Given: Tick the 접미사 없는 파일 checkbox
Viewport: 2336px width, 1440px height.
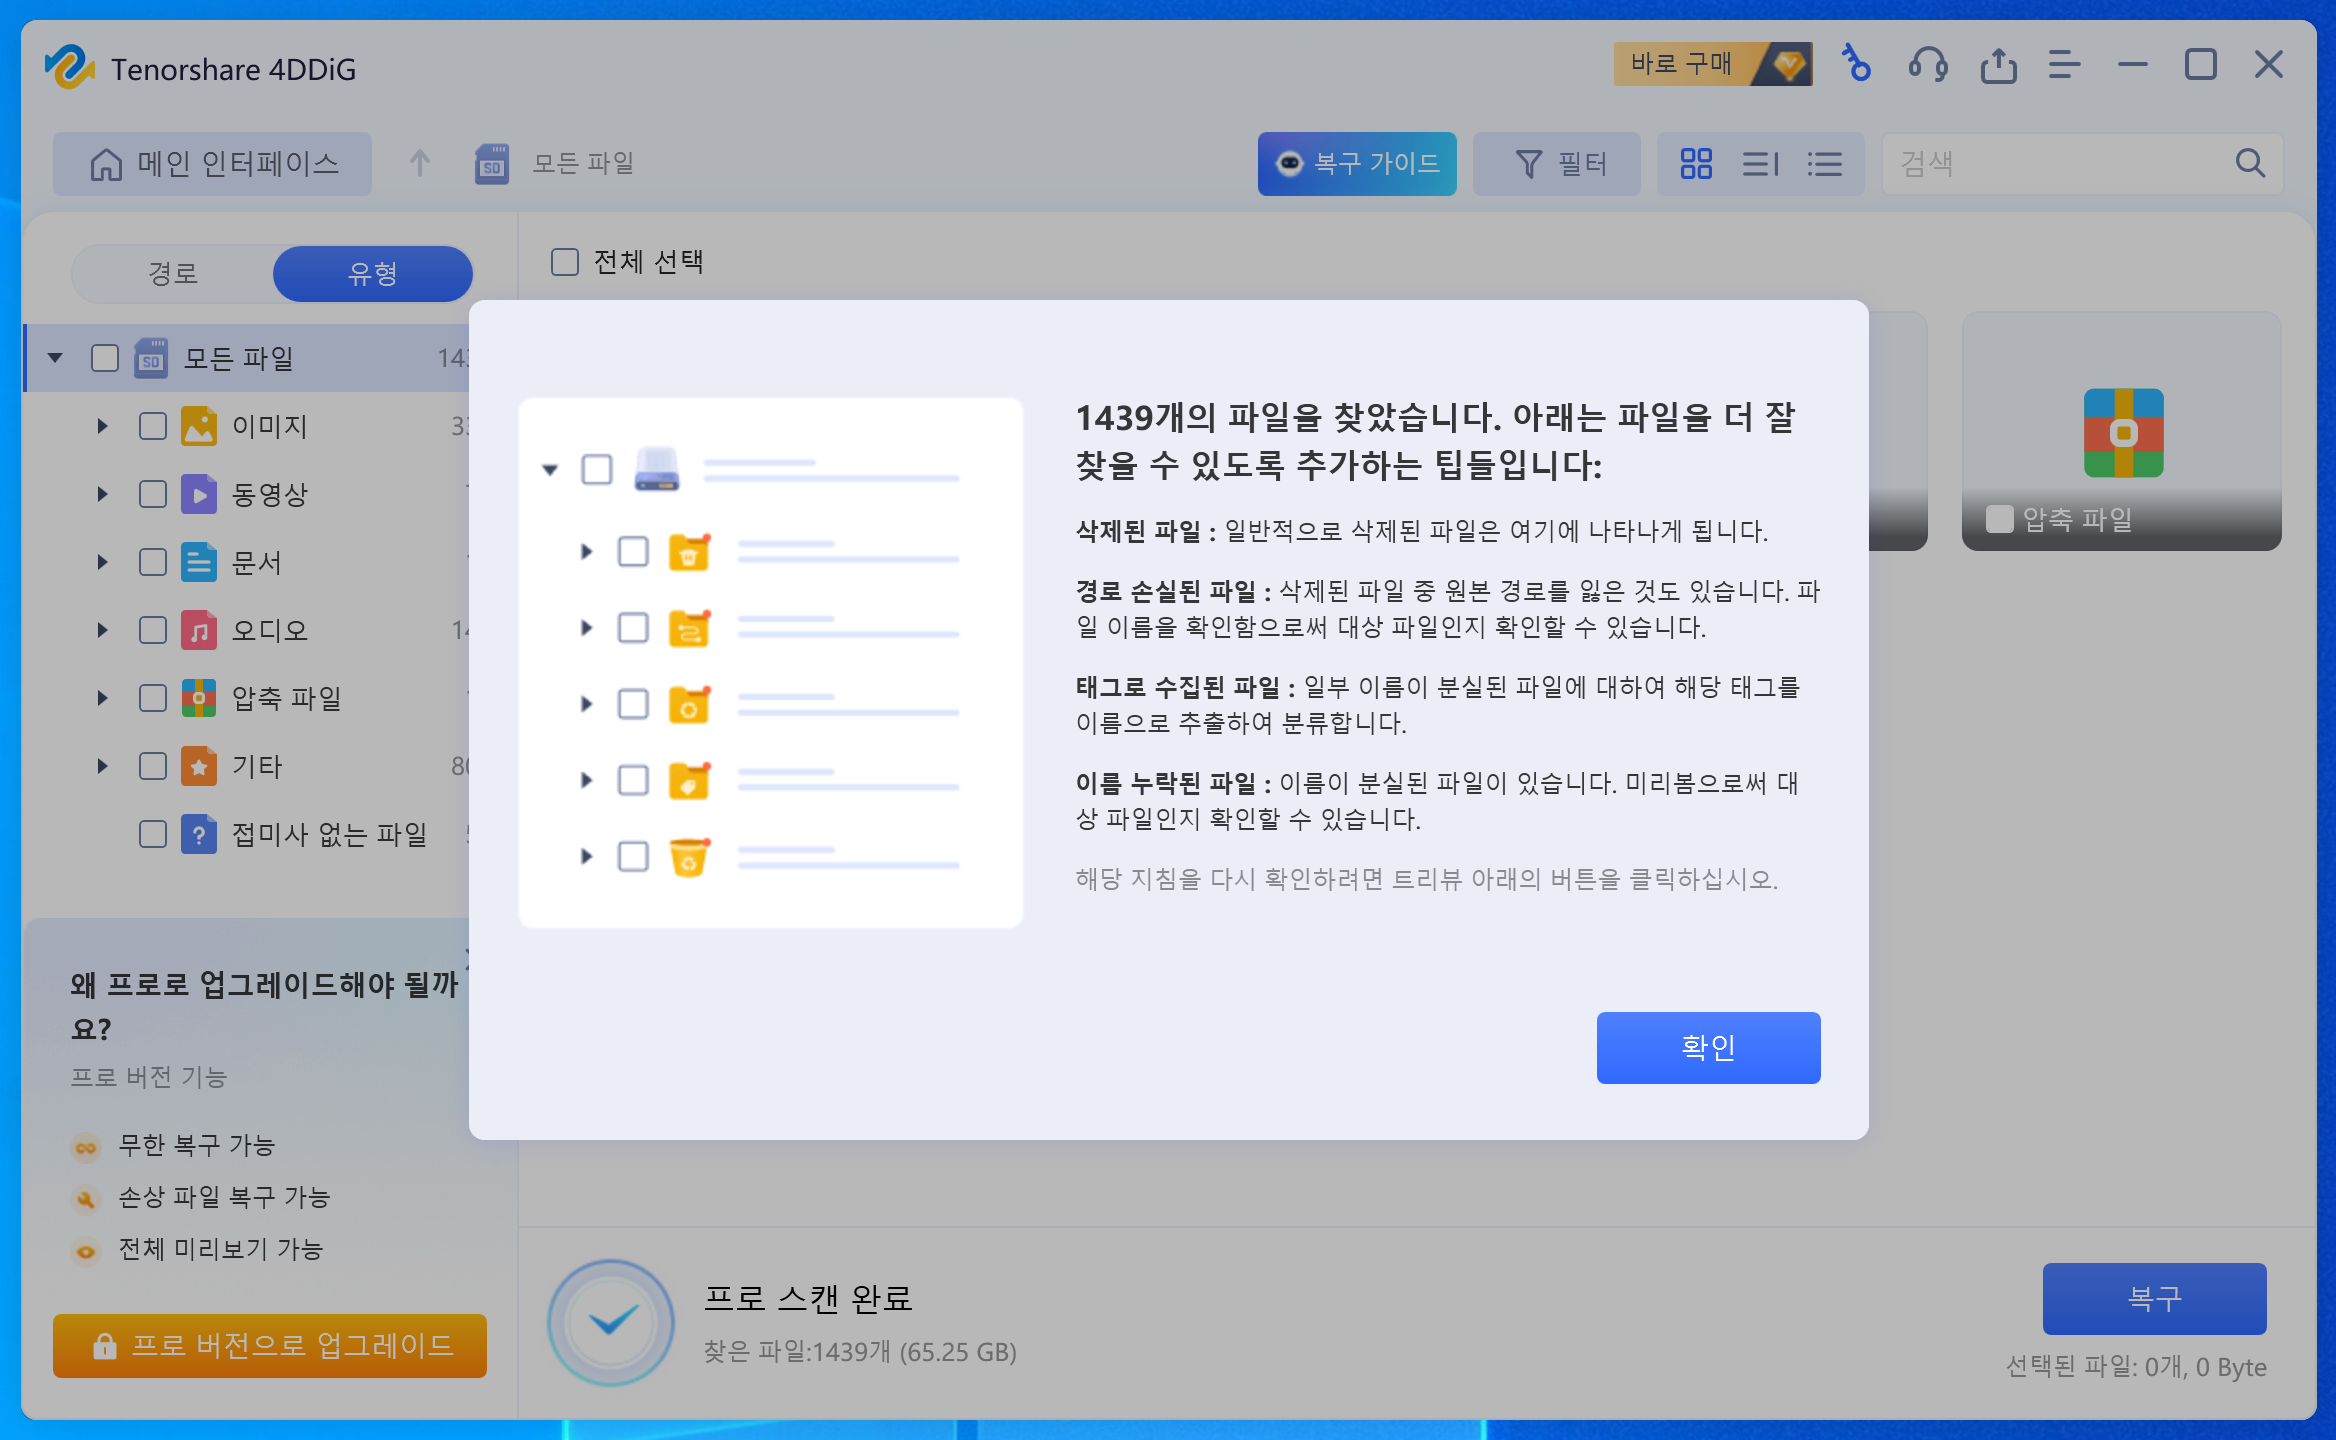Looking at the screenshot, I should [x=153, y=834].
